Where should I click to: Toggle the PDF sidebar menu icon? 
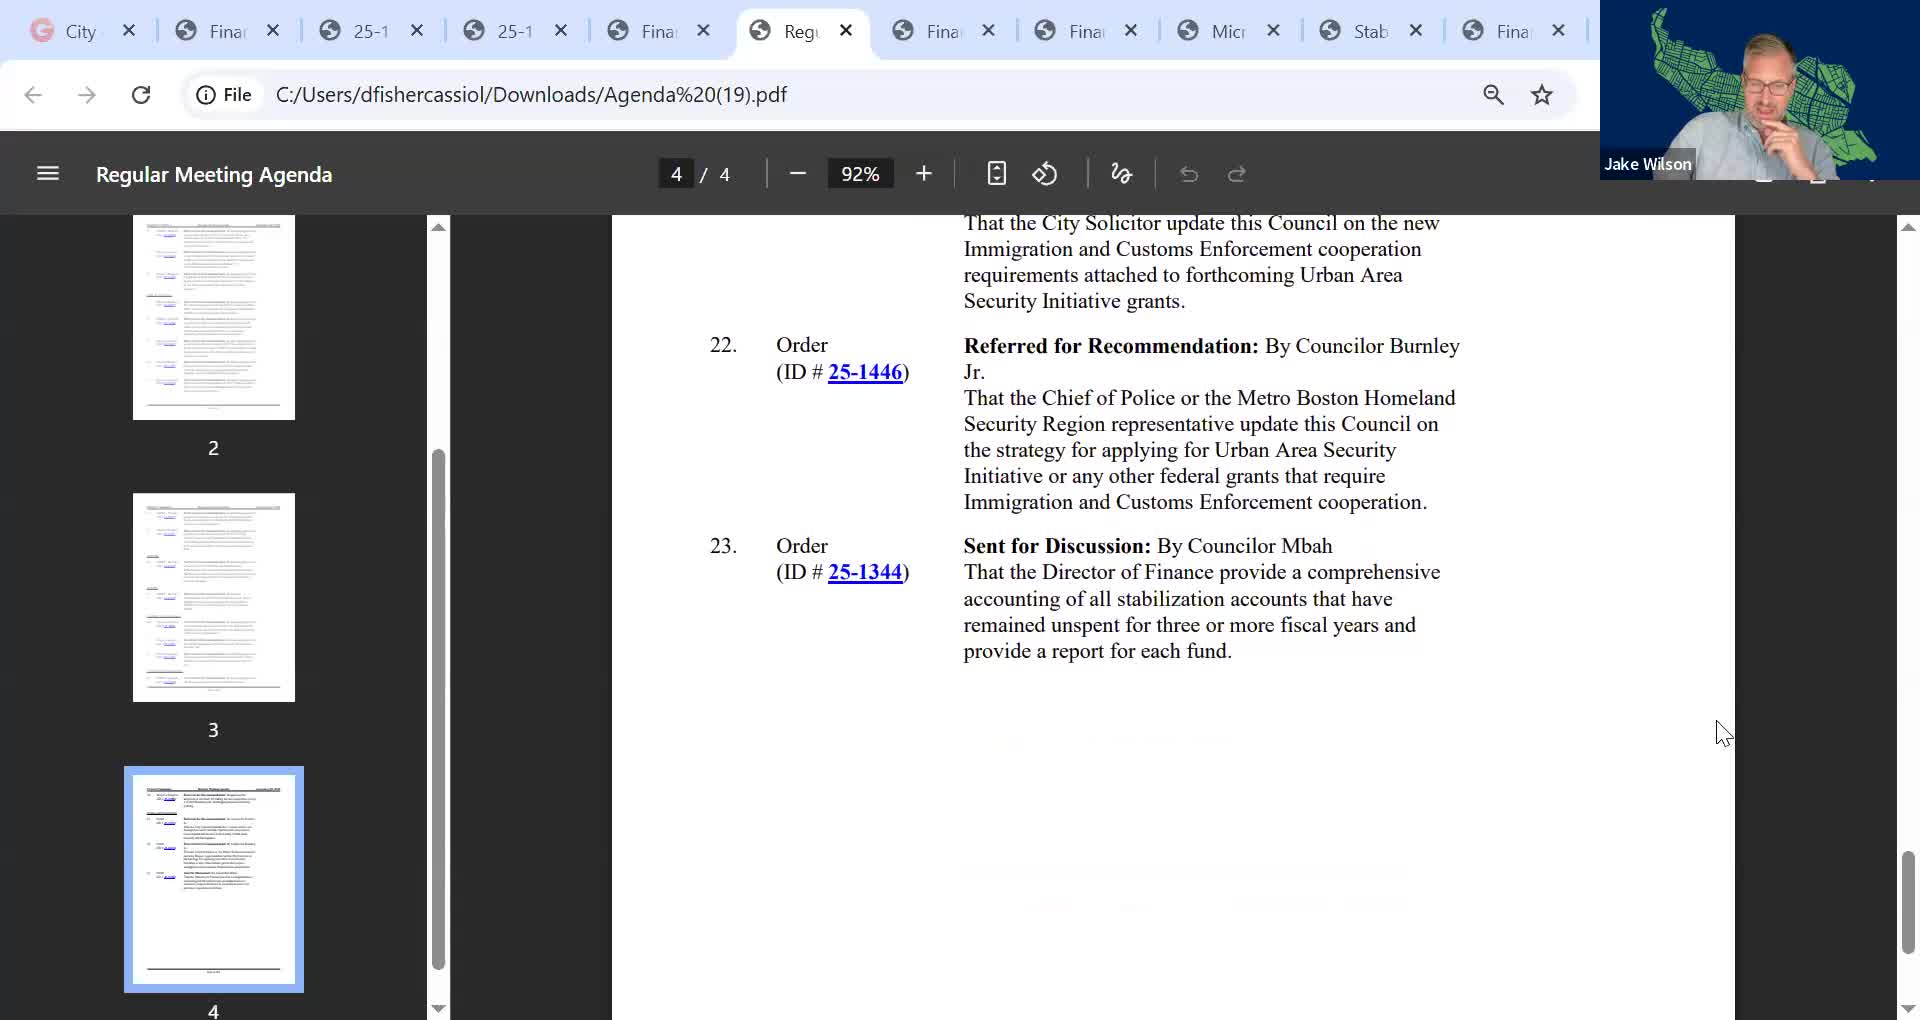[x=48, y=174]
